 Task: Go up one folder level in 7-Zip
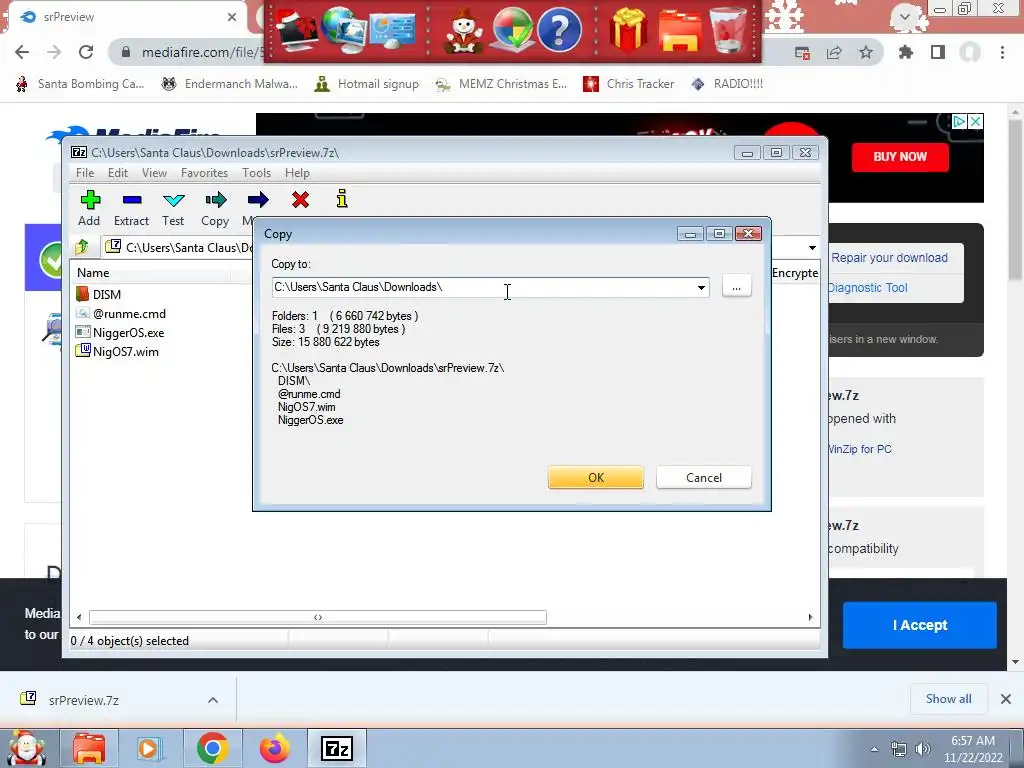pos(82,247)
